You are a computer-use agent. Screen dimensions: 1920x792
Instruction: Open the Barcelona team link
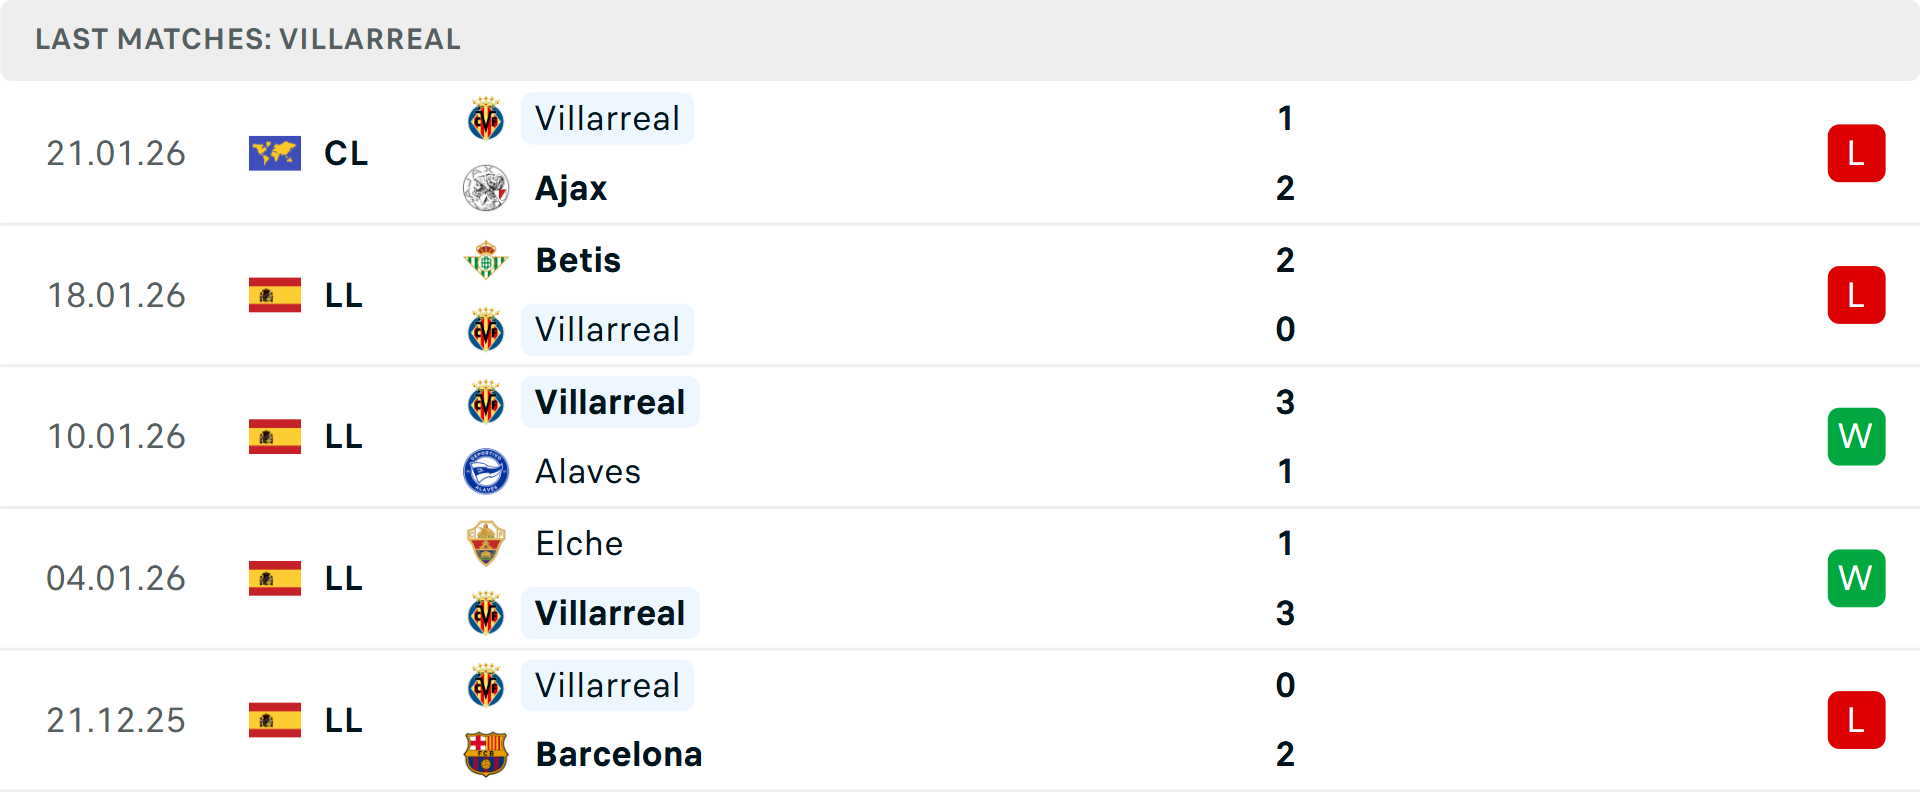coord(619,754)
